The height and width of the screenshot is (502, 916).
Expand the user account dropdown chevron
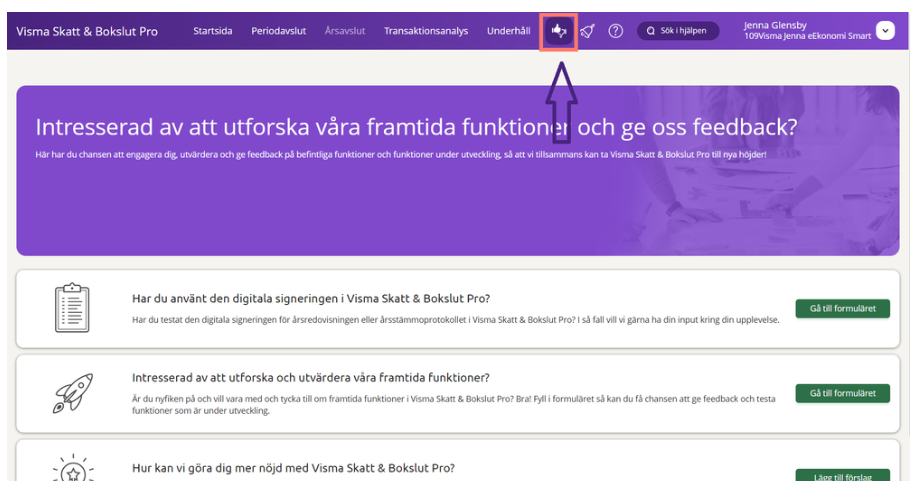tap(885, 31)
